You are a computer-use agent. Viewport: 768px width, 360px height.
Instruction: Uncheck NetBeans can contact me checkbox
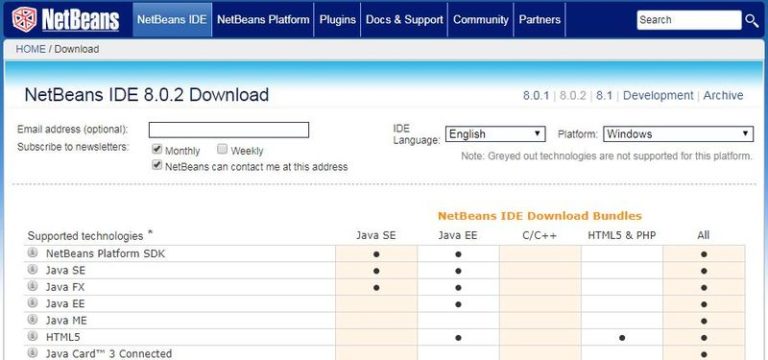click(157, 165)
